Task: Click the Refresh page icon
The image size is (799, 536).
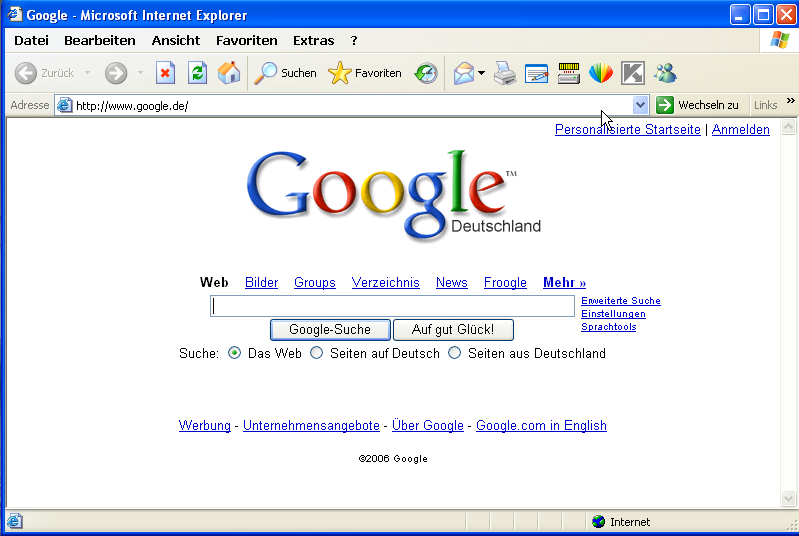Action: click(197, 73)
